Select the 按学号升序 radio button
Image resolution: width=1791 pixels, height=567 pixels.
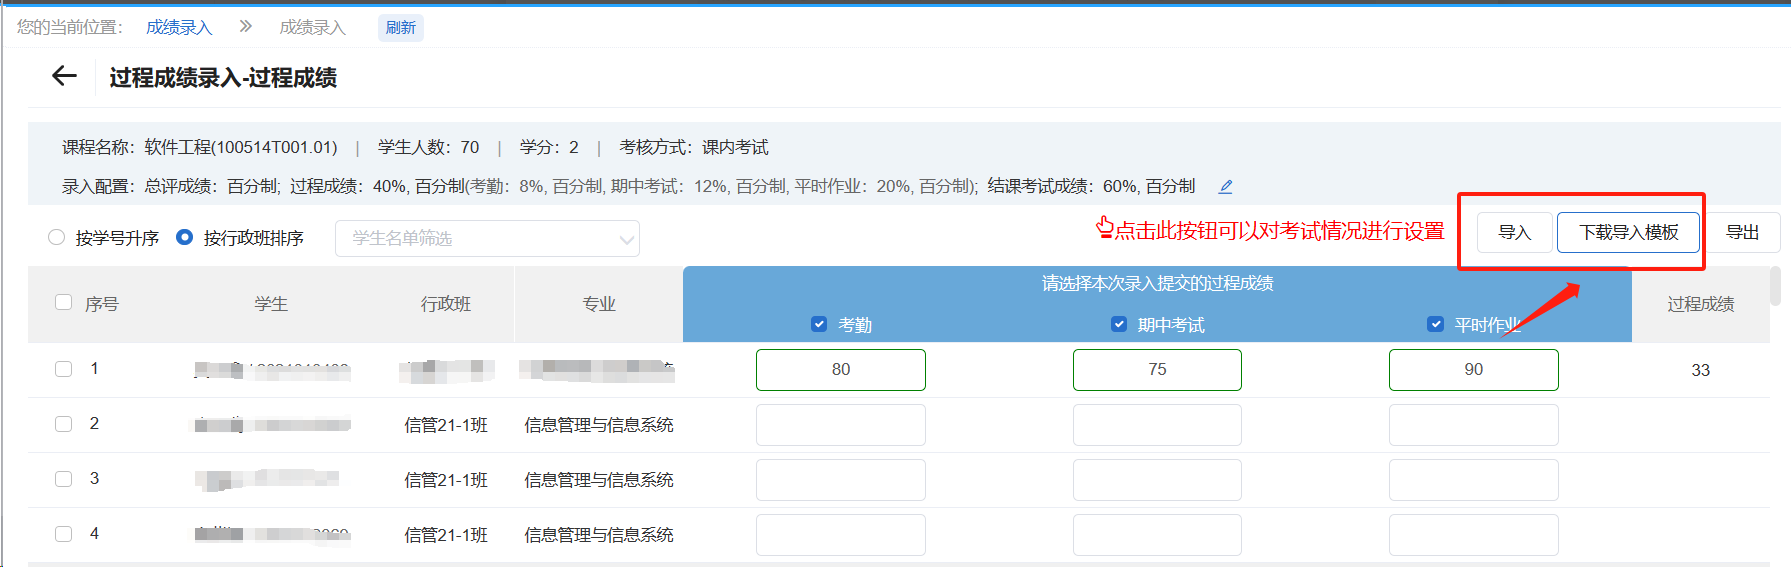point(57,238)
